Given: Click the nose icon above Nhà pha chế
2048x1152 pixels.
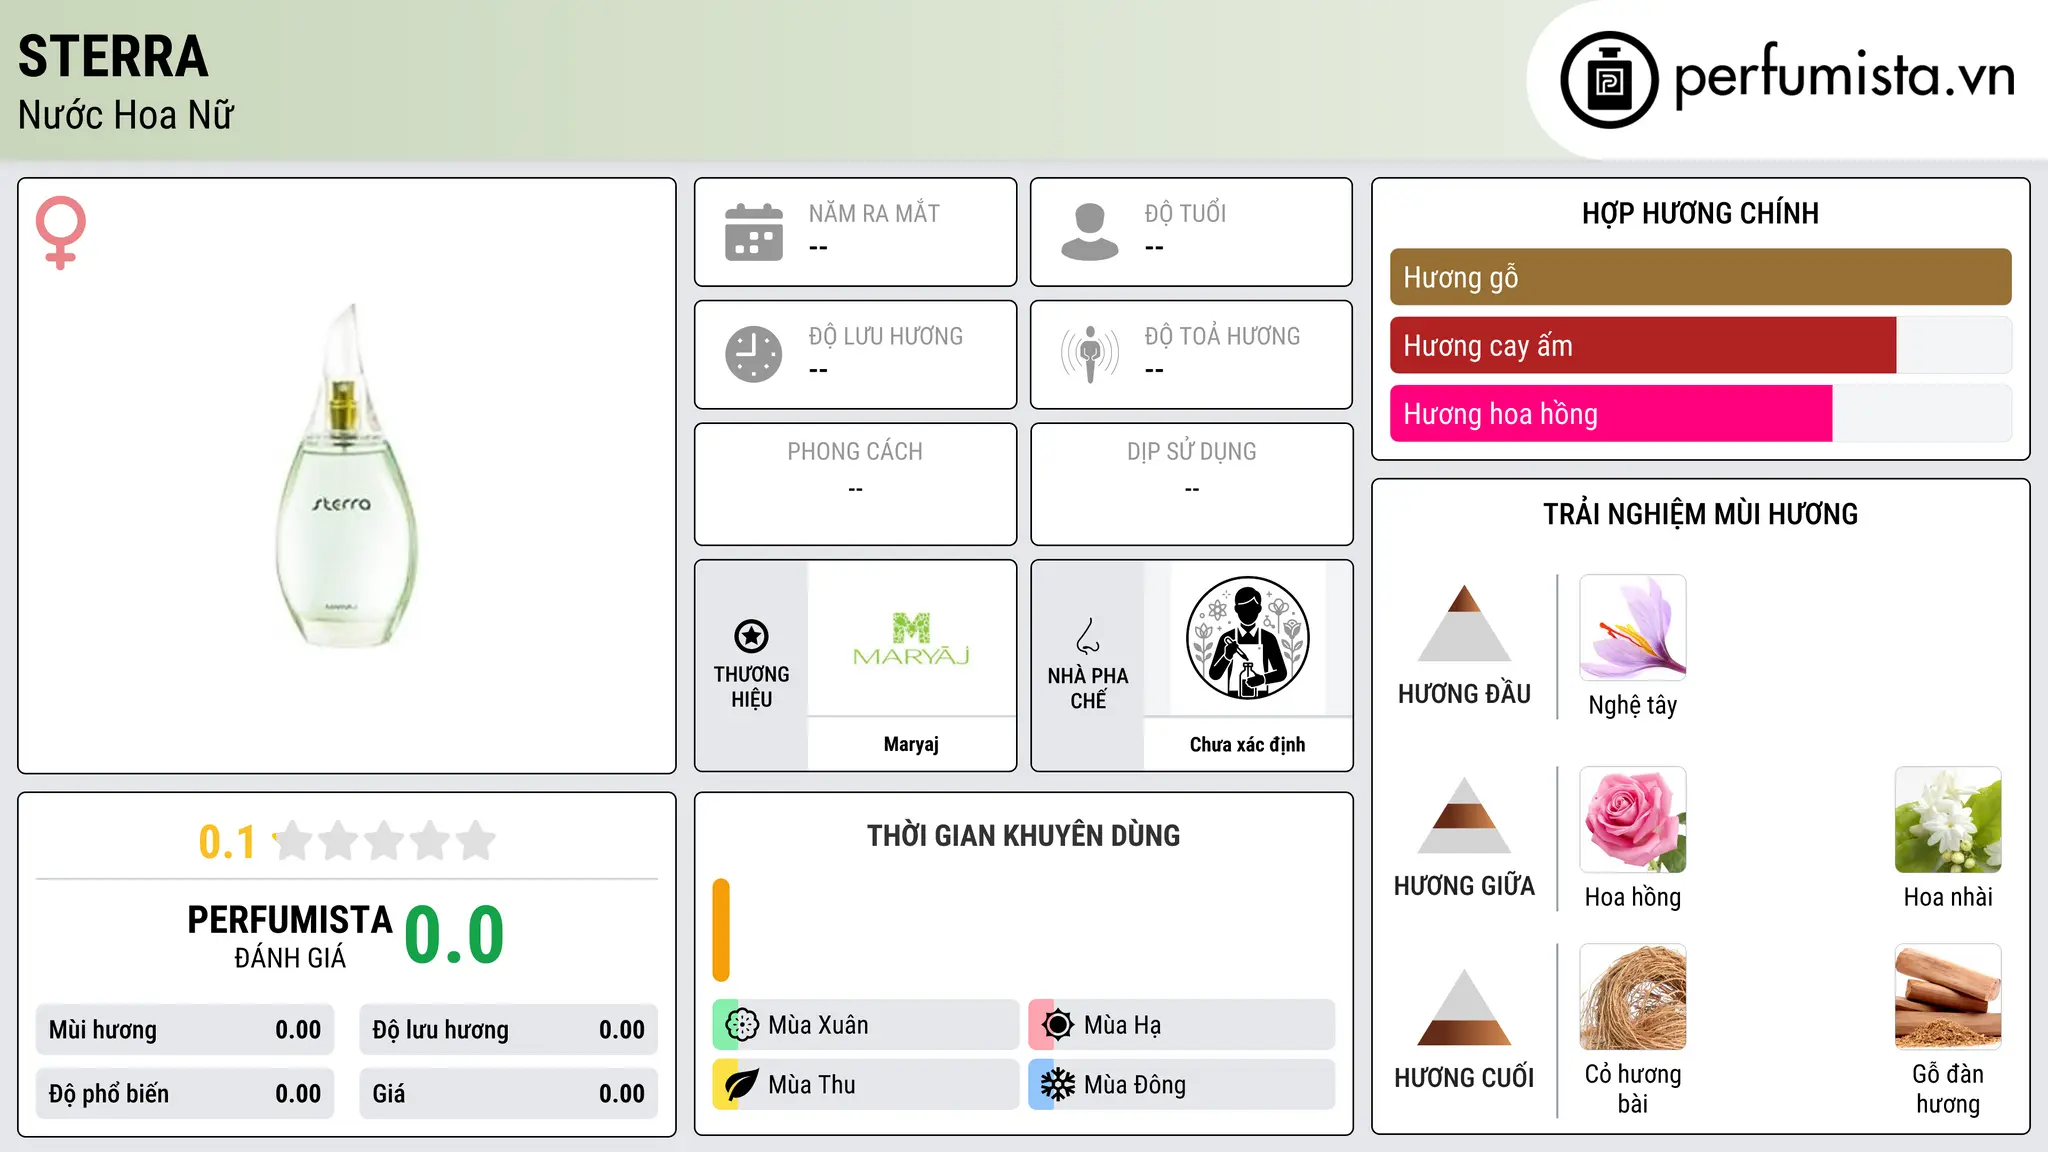Looking at the screenshot, I should click(x=1088, y=636).
